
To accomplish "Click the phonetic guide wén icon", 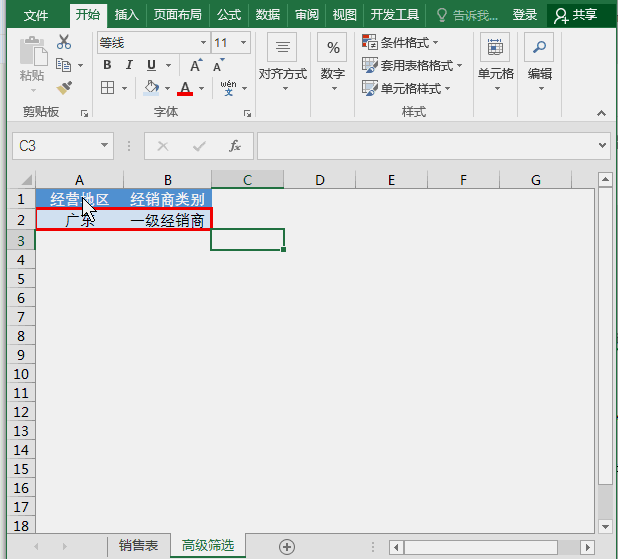I will [x=228, y=88].
